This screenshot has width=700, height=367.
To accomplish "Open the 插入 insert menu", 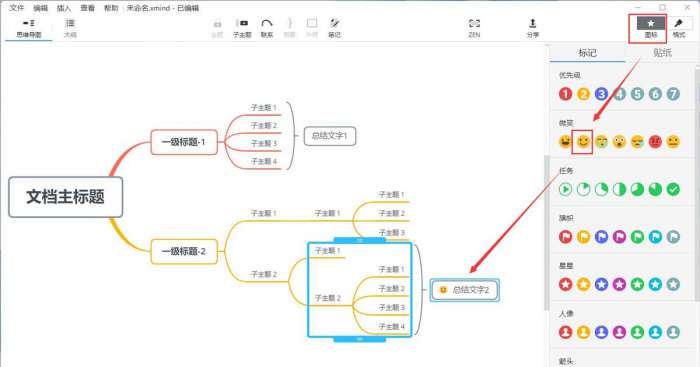I will (x=64, y=8).
